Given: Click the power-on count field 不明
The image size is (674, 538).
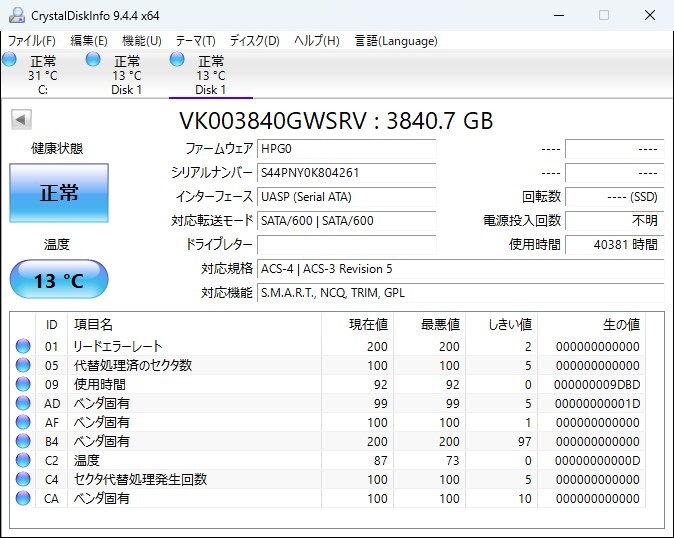Looking at the screenshot, I should (x=614, y=221).
